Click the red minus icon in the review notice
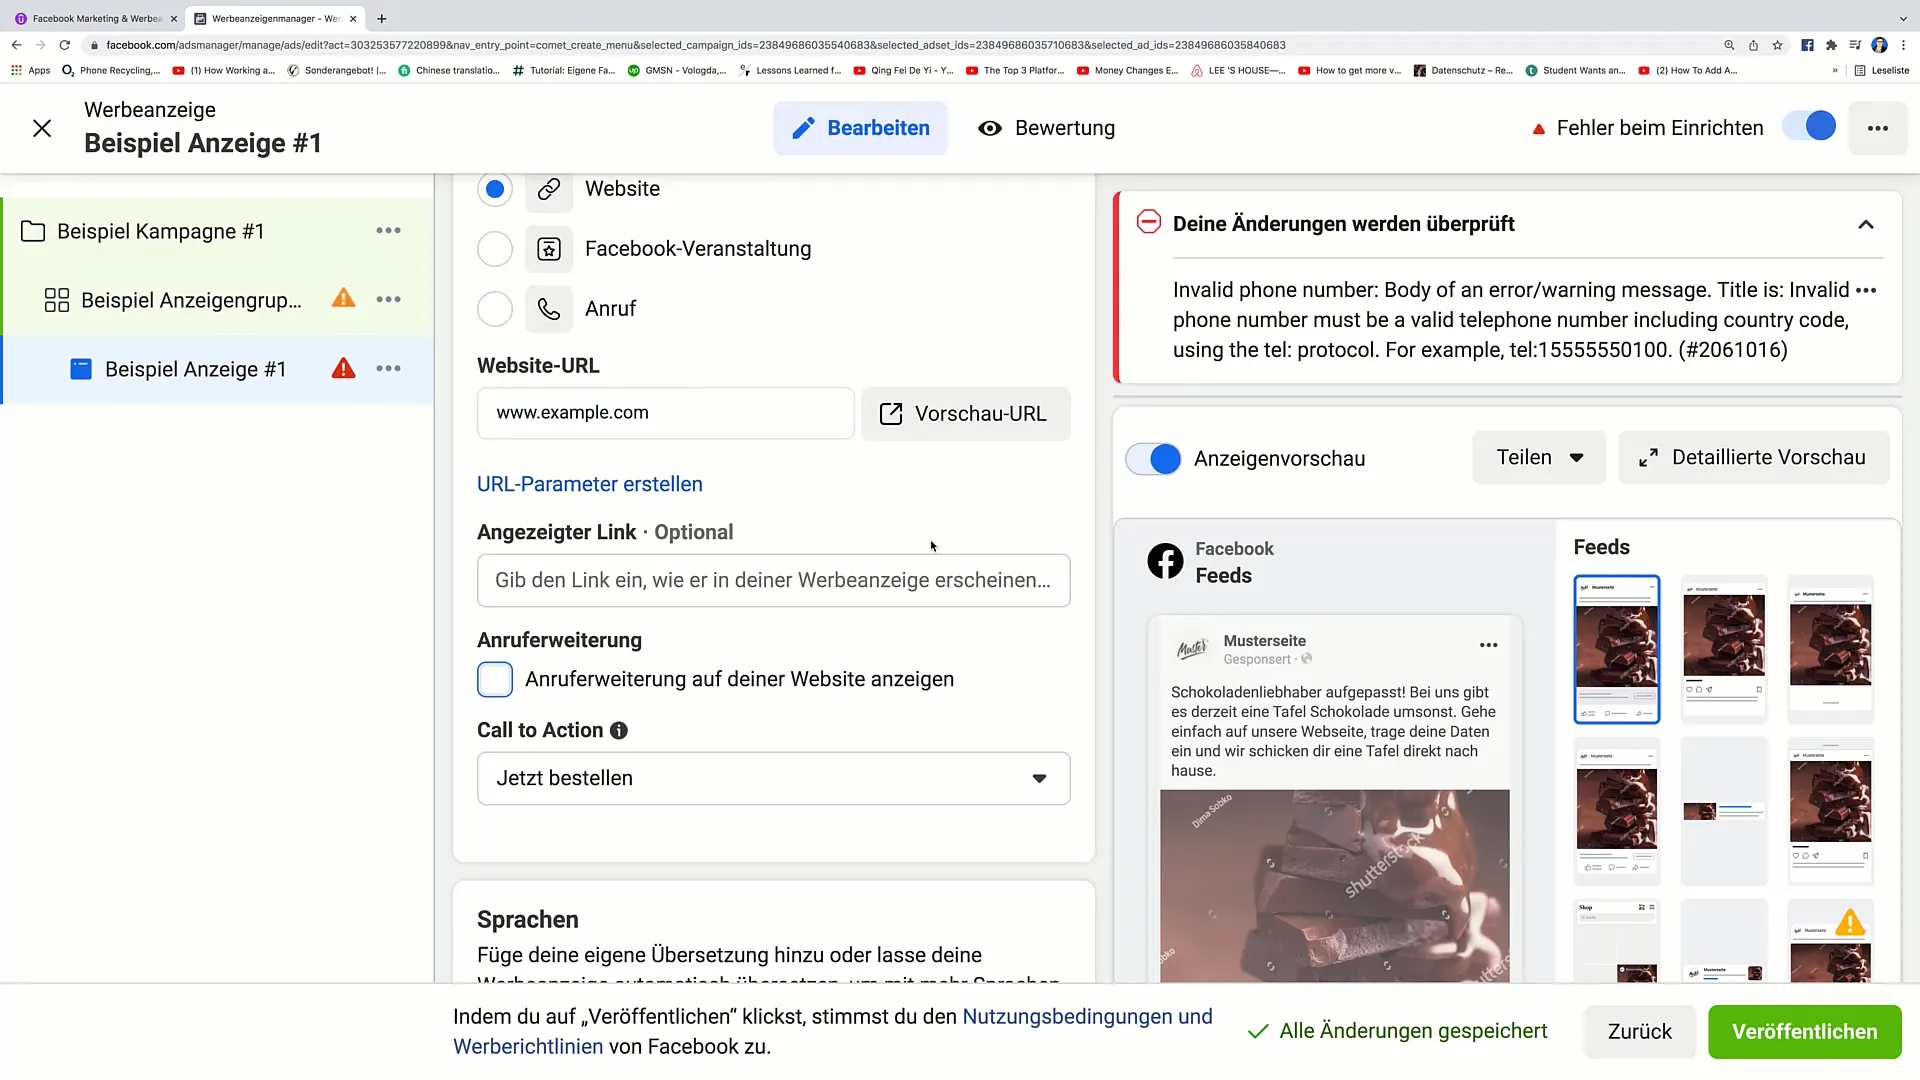 pos(1149,222)
